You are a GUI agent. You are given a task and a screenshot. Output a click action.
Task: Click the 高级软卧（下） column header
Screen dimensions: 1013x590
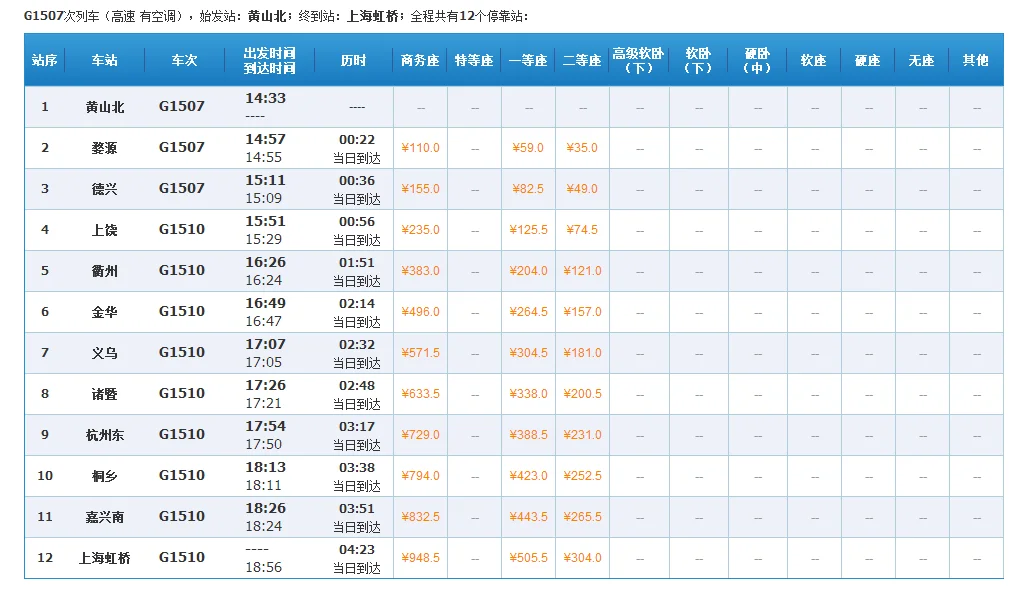[639, 60]
